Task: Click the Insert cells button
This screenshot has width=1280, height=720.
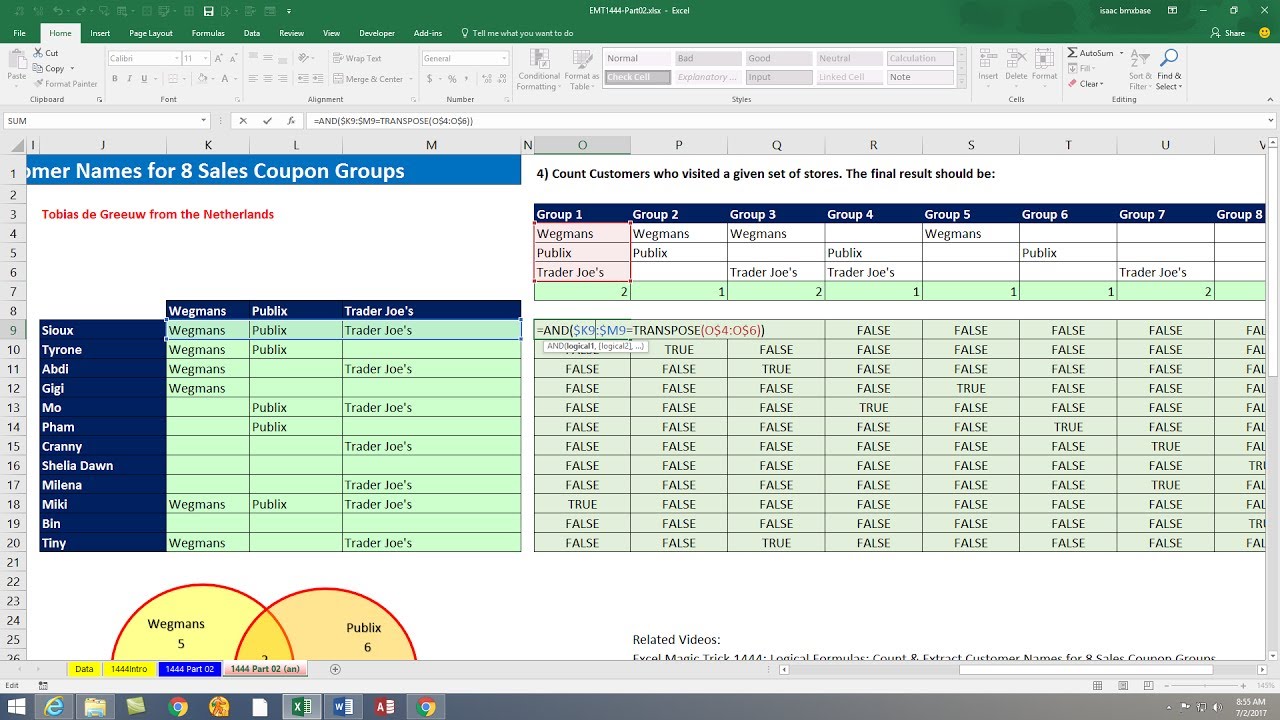Action: [x=988, y=66]
